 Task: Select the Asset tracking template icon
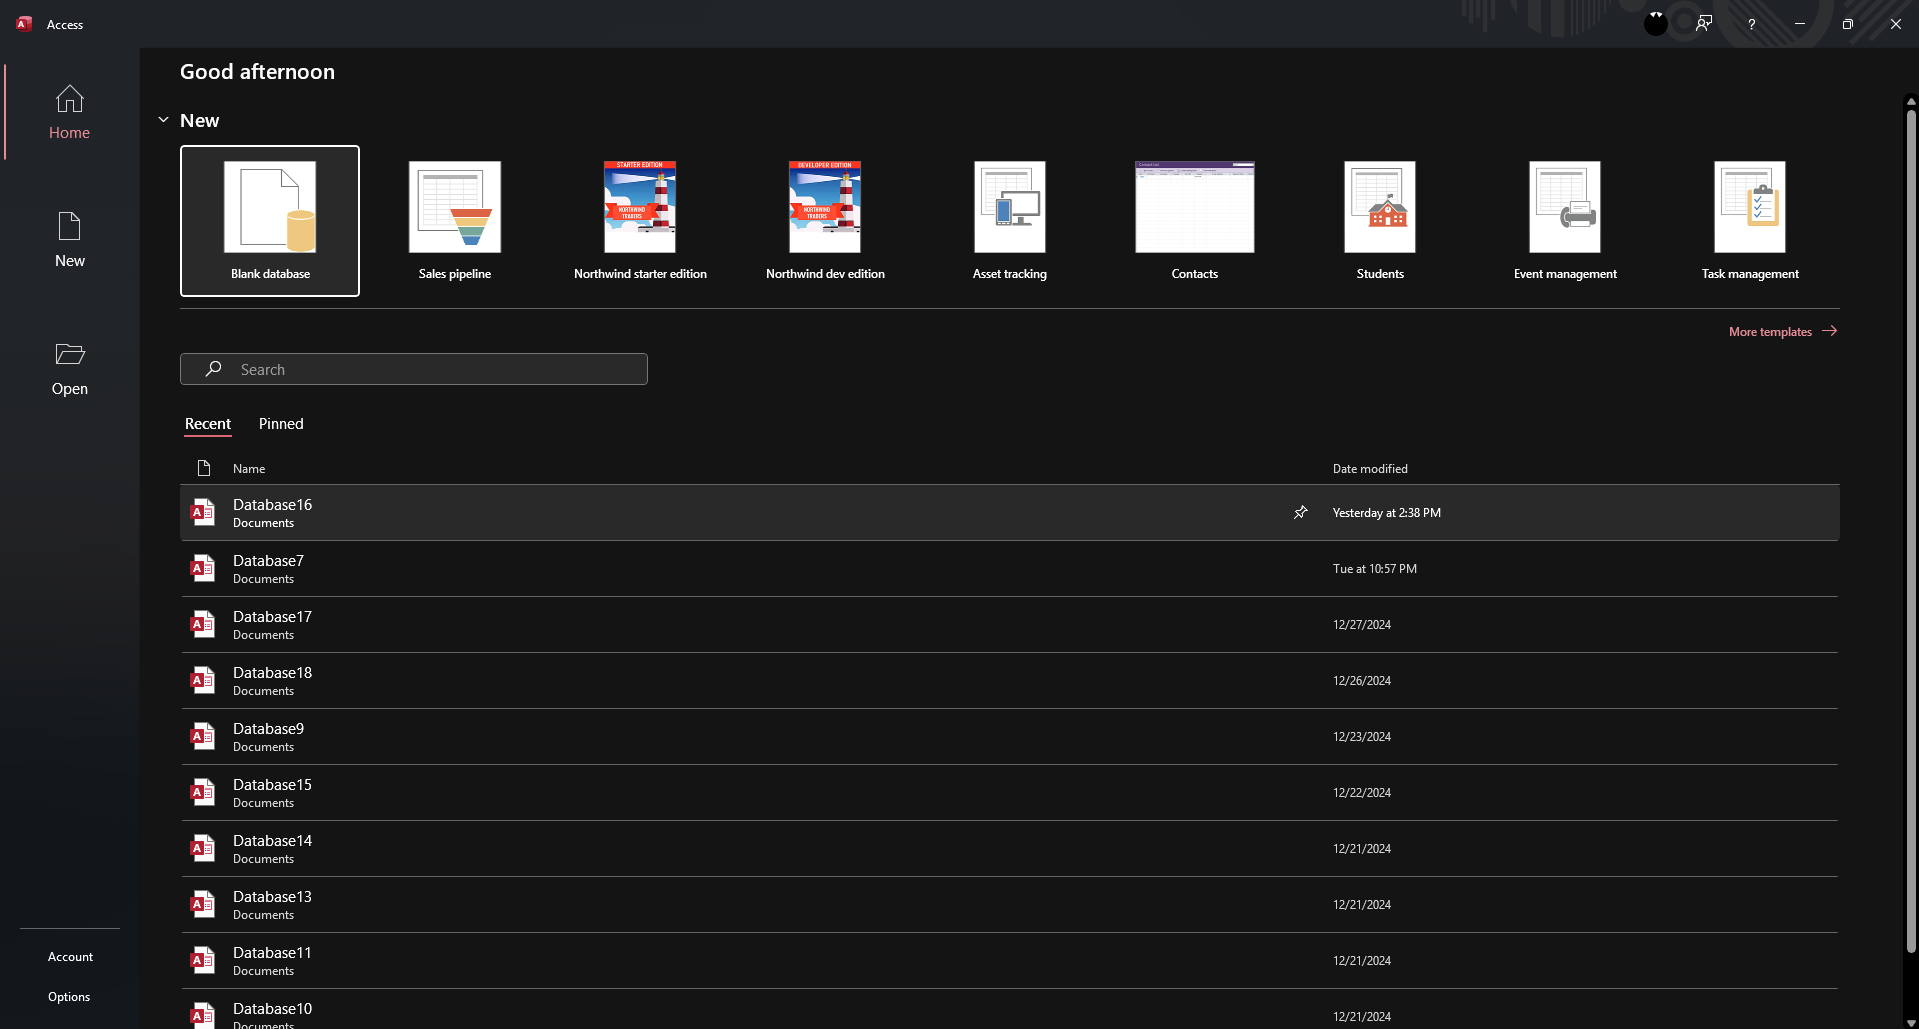click(x=1009, y=208)
